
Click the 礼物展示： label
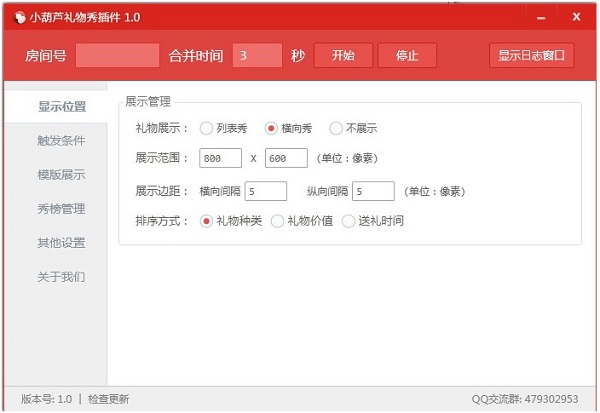point(162,128)
